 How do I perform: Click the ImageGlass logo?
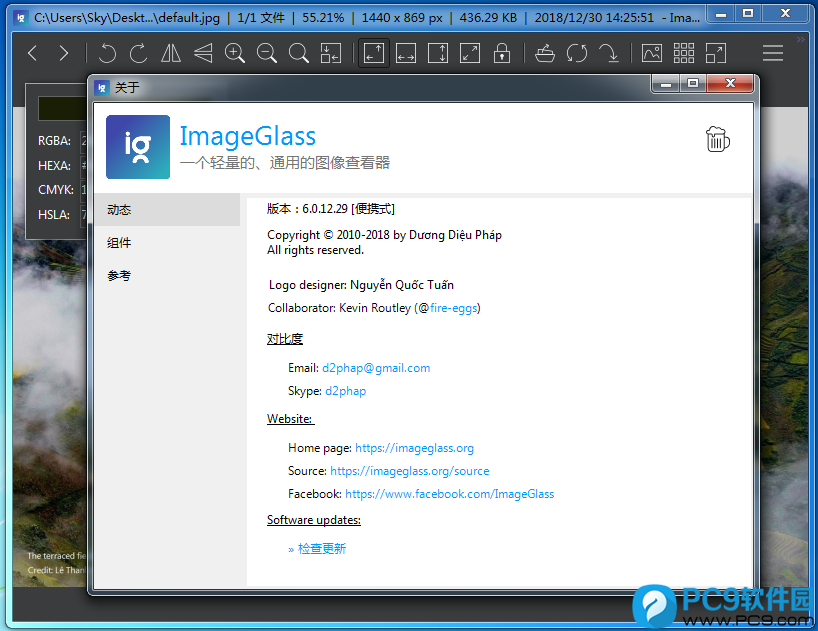(138, 147)
